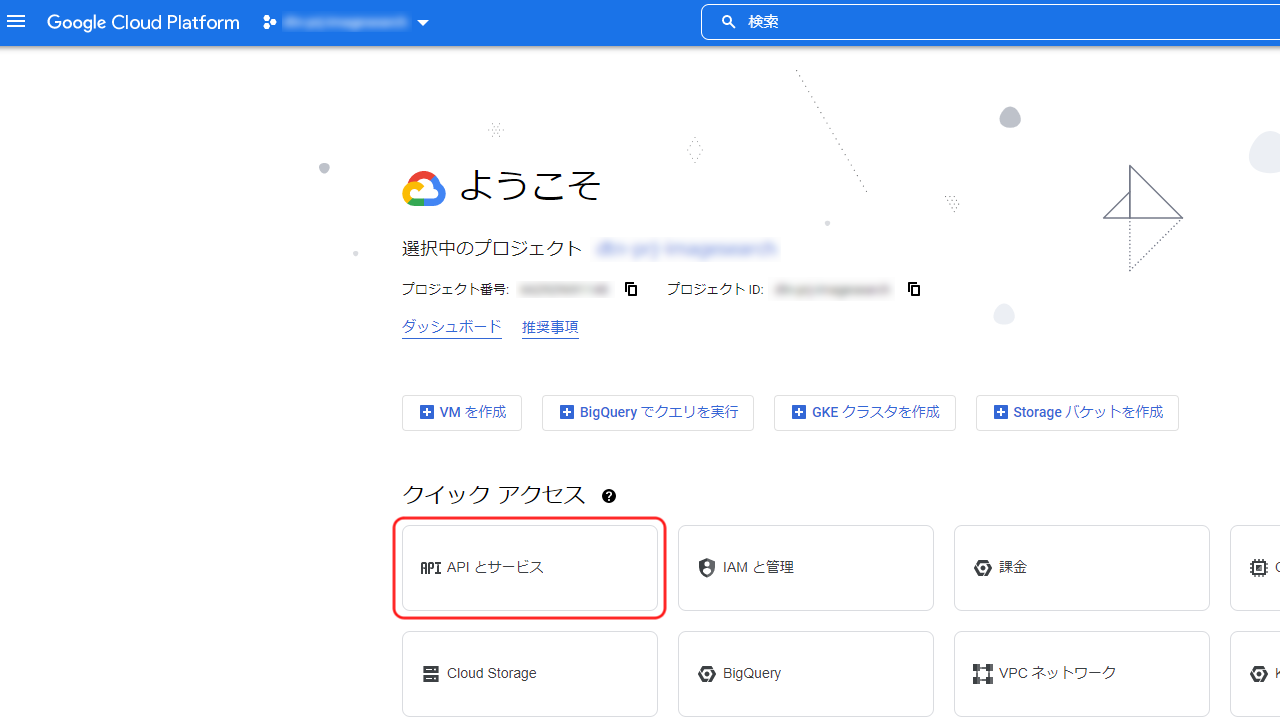The image size is (1280, 720).
Task: Open the VPC ネットワーク card
Action: click(1081, 673)
